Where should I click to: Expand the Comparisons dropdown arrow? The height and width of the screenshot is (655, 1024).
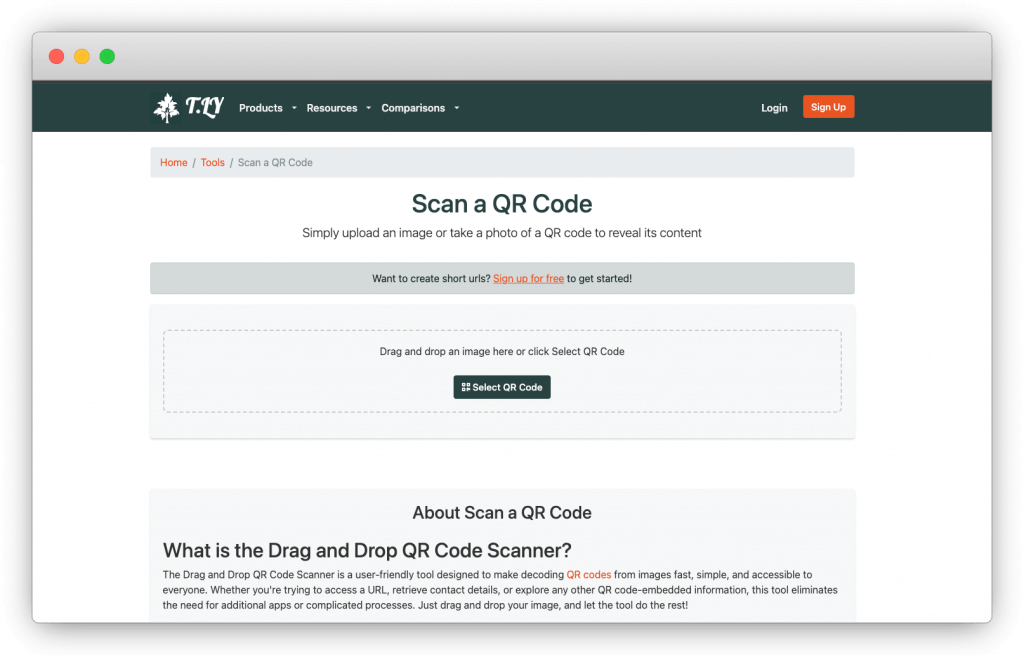(x=456, y=108)
